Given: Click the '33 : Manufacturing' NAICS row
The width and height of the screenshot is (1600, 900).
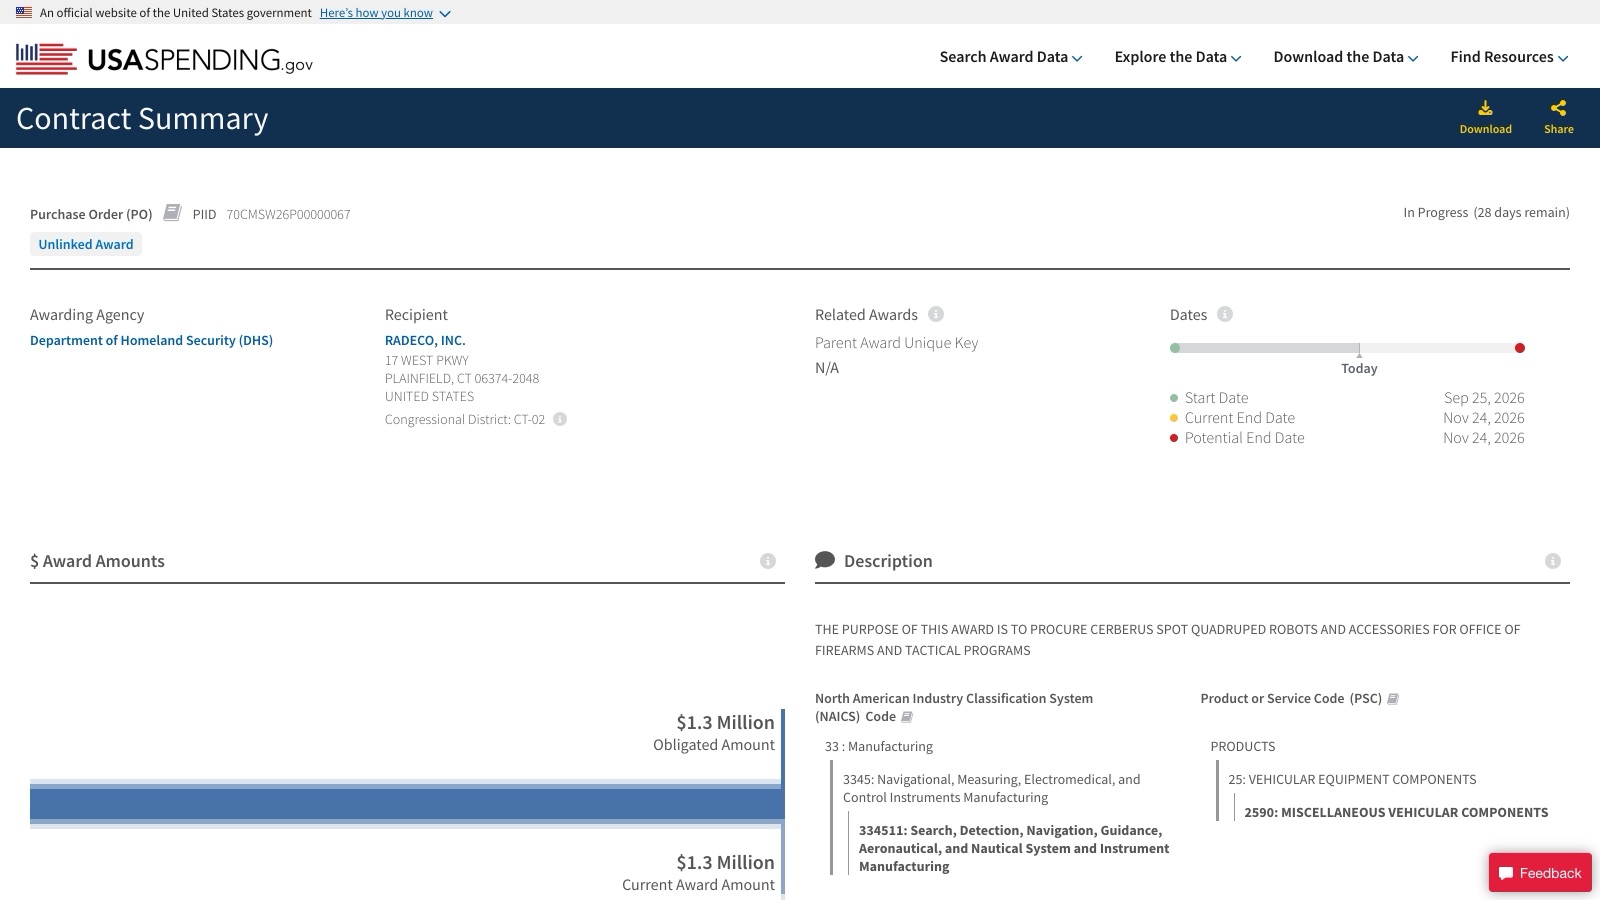Looking at the screenshot, I should [879, 746].
